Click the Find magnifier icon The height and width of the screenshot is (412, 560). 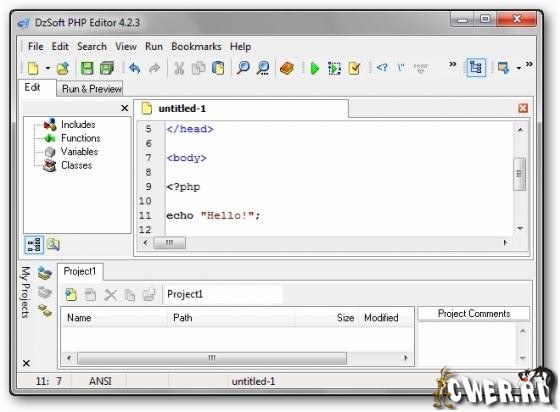pyautogui.click(x=243, y=68)
